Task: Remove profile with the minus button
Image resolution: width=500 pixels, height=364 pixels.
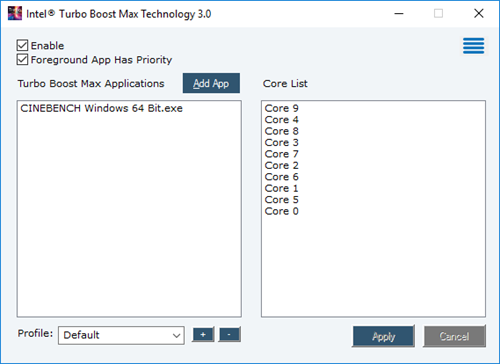Action: [x=229, y=334]
